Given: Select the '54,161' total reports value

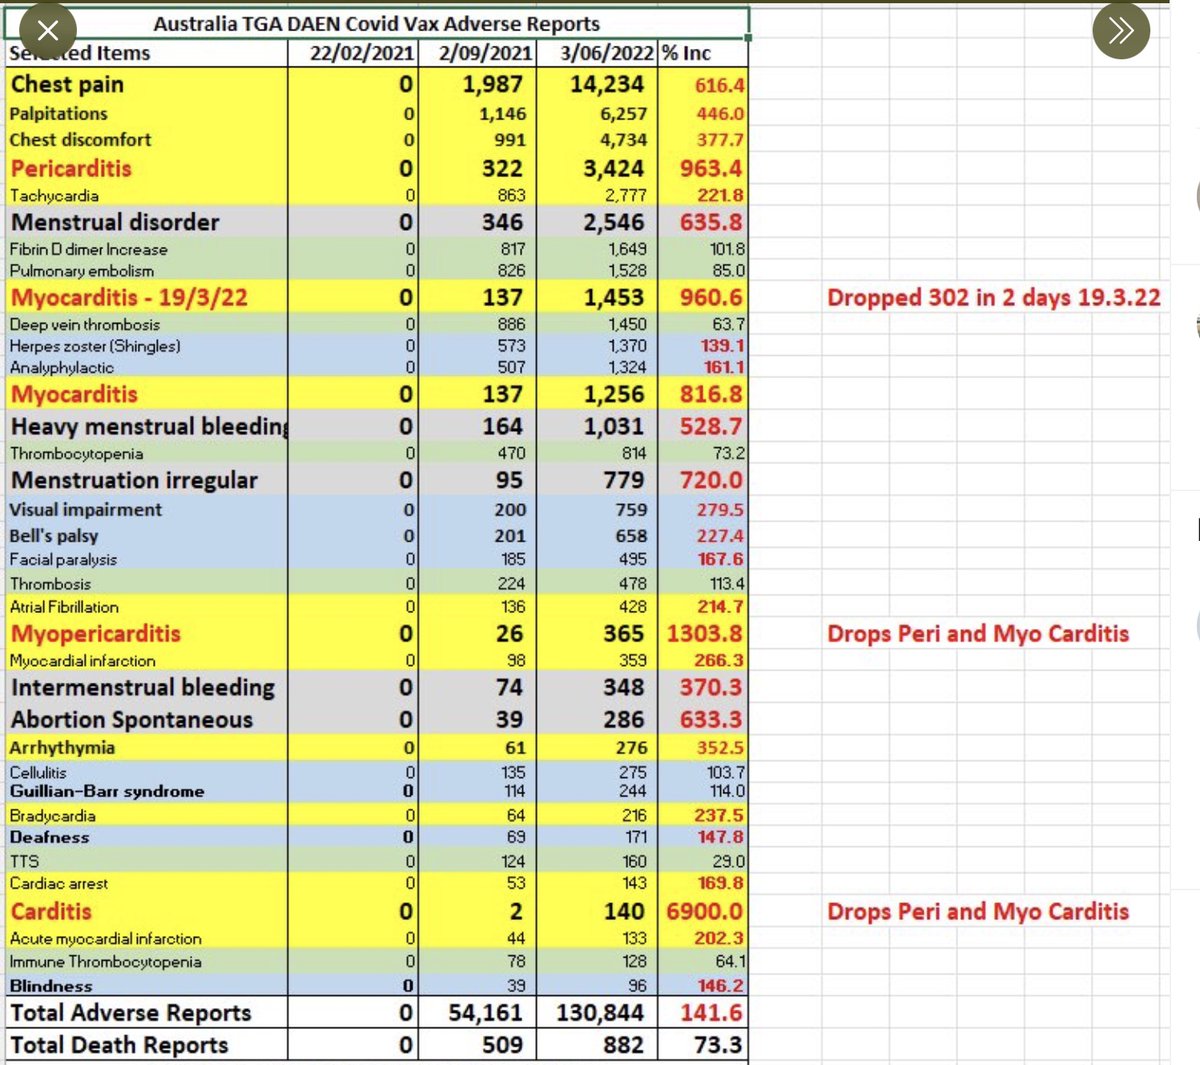Looking at the screenshot, I should (x=485, y=1013).
